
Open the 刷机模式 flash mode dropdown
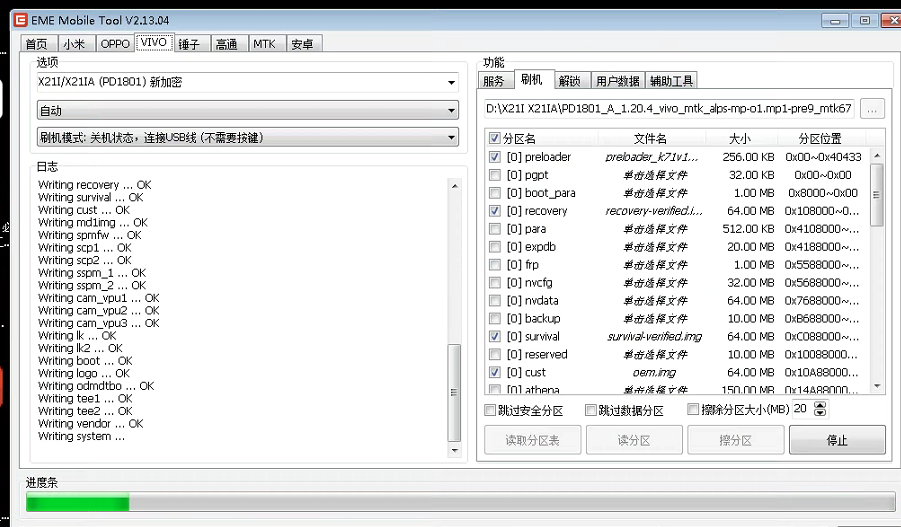[246, 138]
